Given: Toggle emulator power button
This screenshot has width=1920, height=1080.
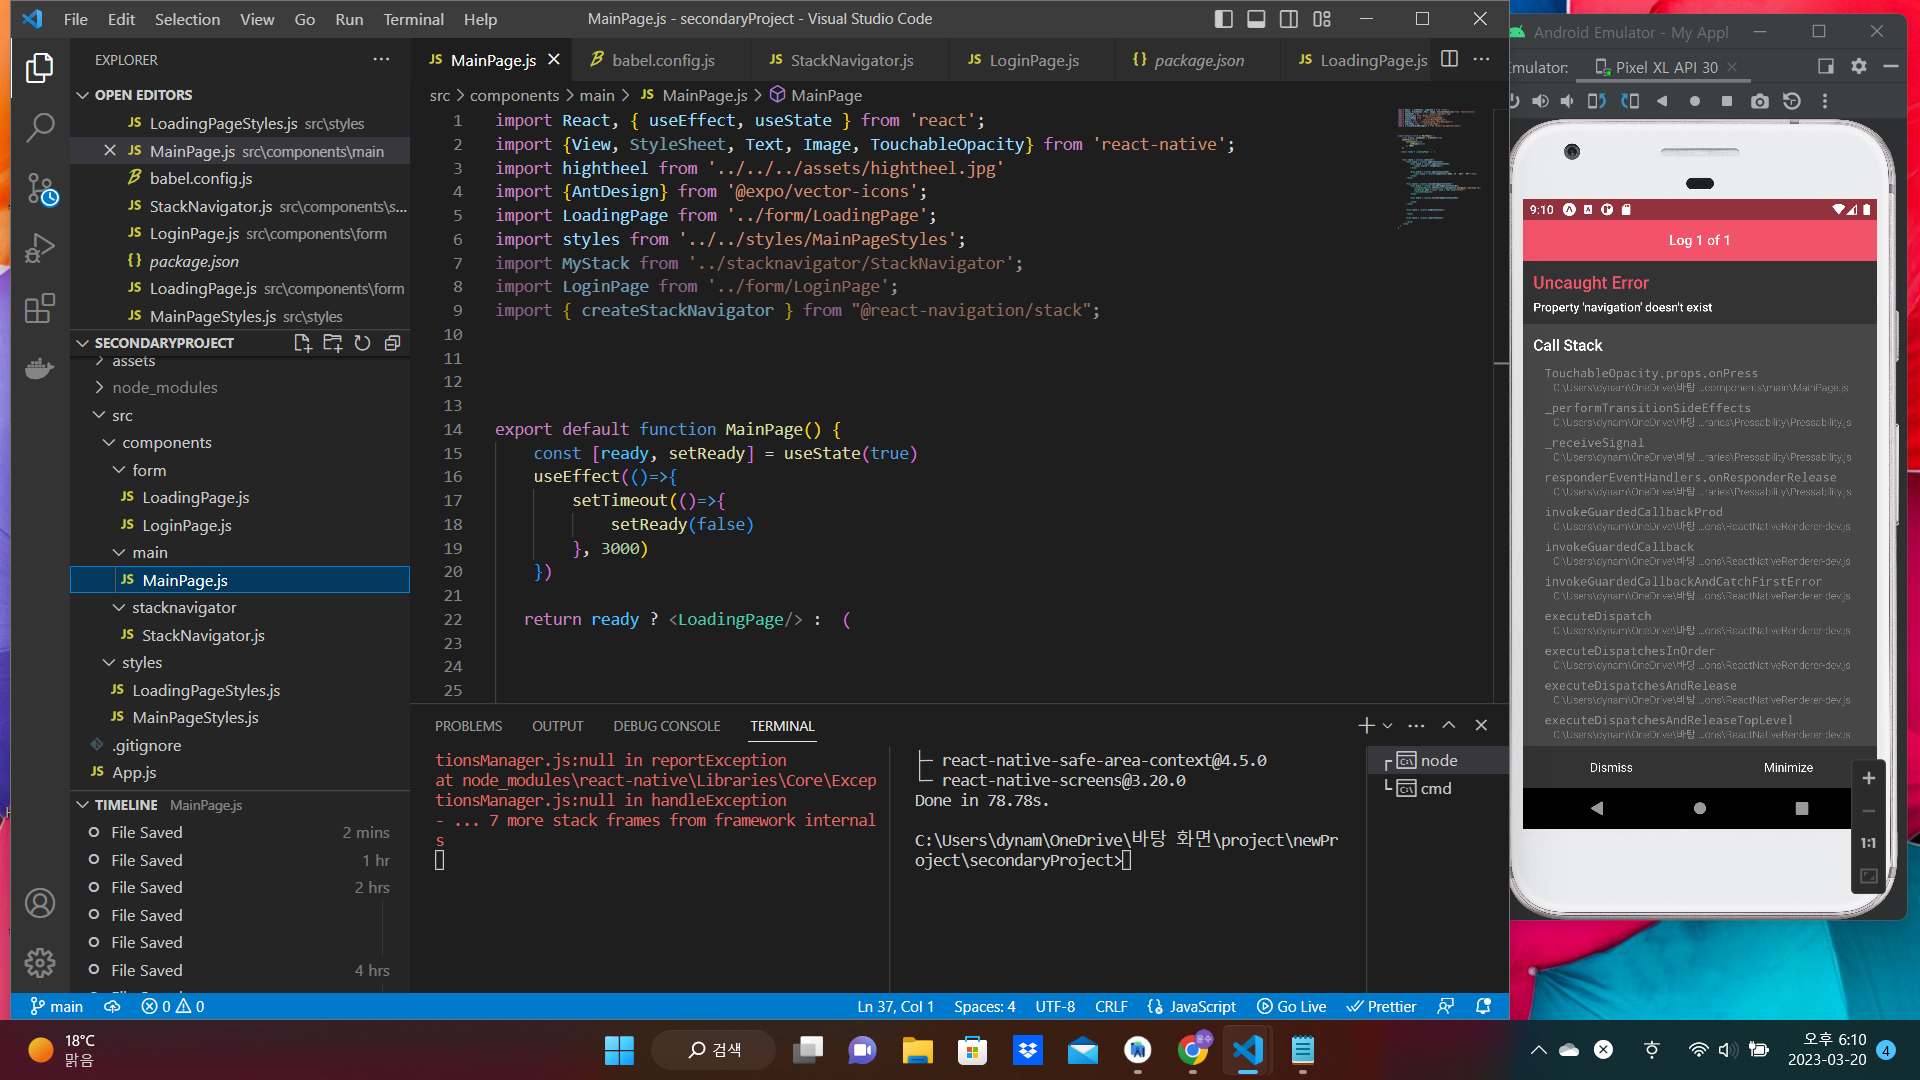Looking at the screenshot, I should tap(1514, 101).
